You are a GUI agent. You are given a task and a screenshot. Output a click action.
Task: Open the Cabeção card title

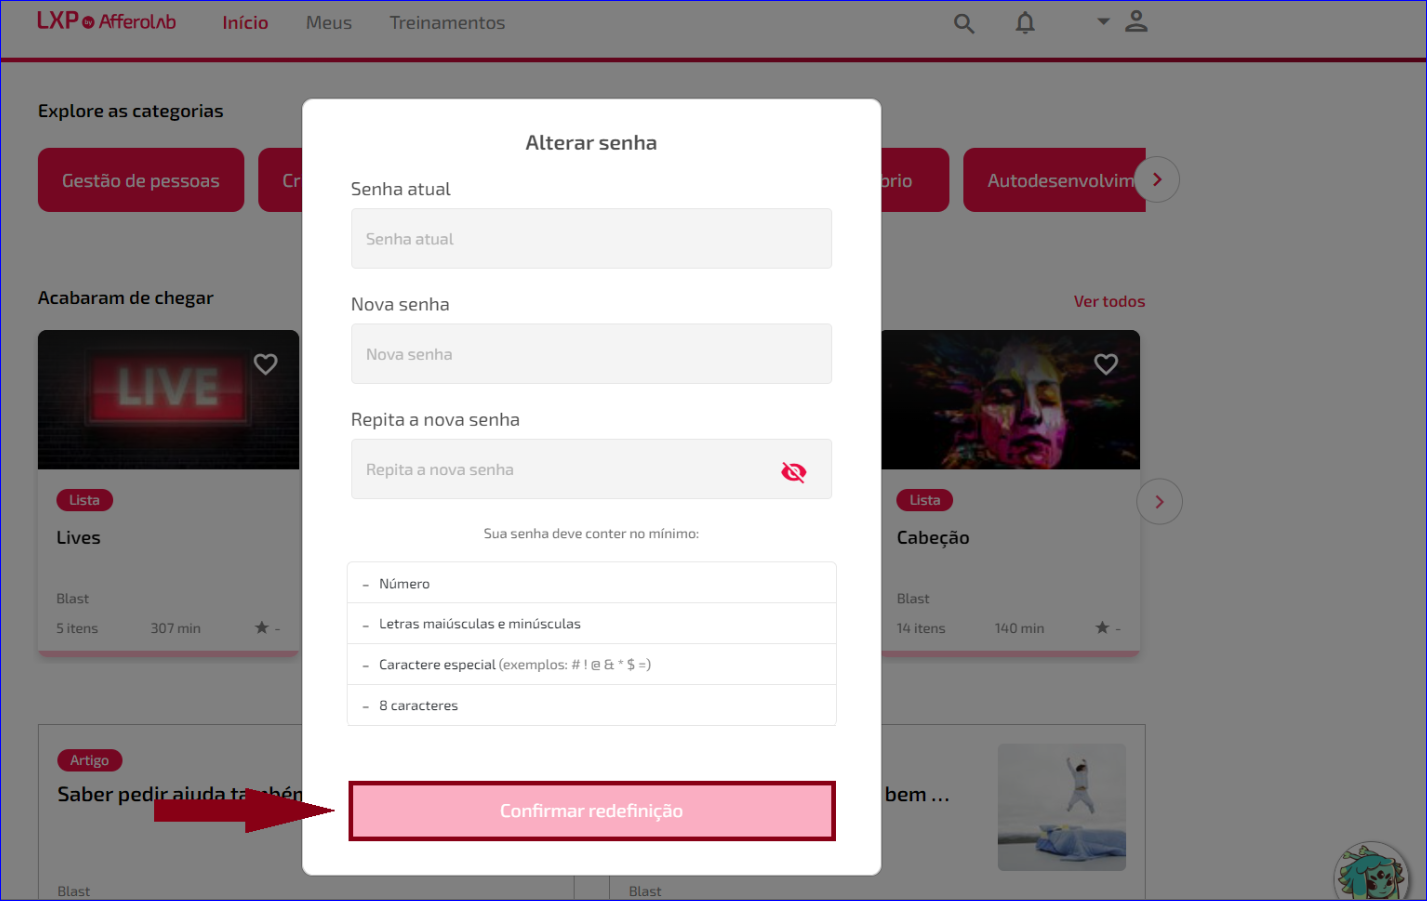(x=933, y=537)
